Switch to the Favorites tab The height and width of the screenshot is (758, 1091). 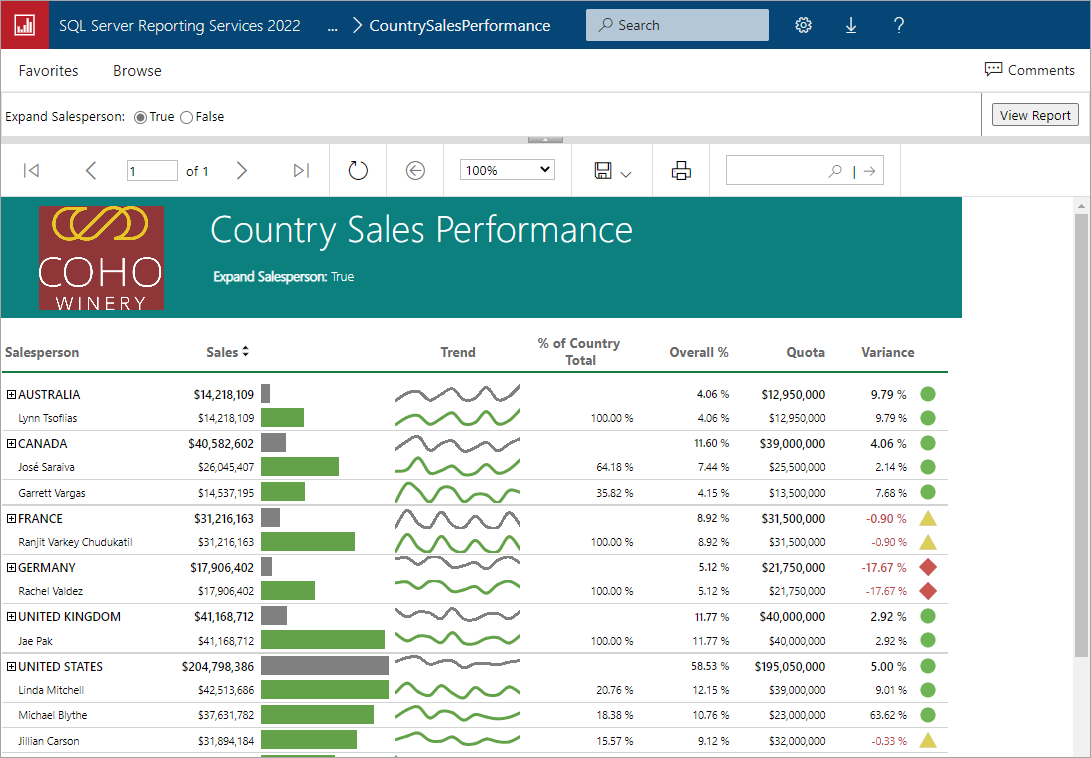(48, 70)
